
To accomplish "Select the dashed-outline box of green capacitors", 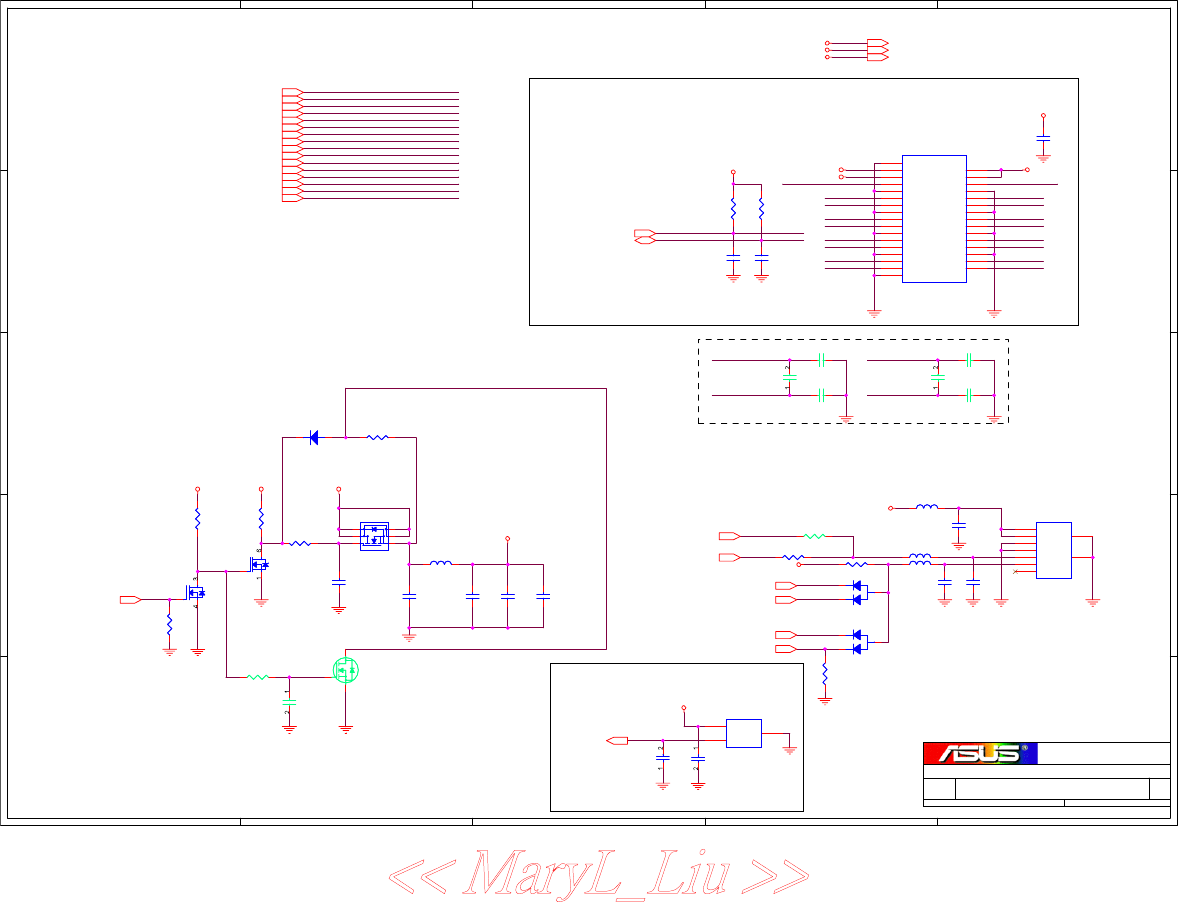I will click(x=853, y=382).
